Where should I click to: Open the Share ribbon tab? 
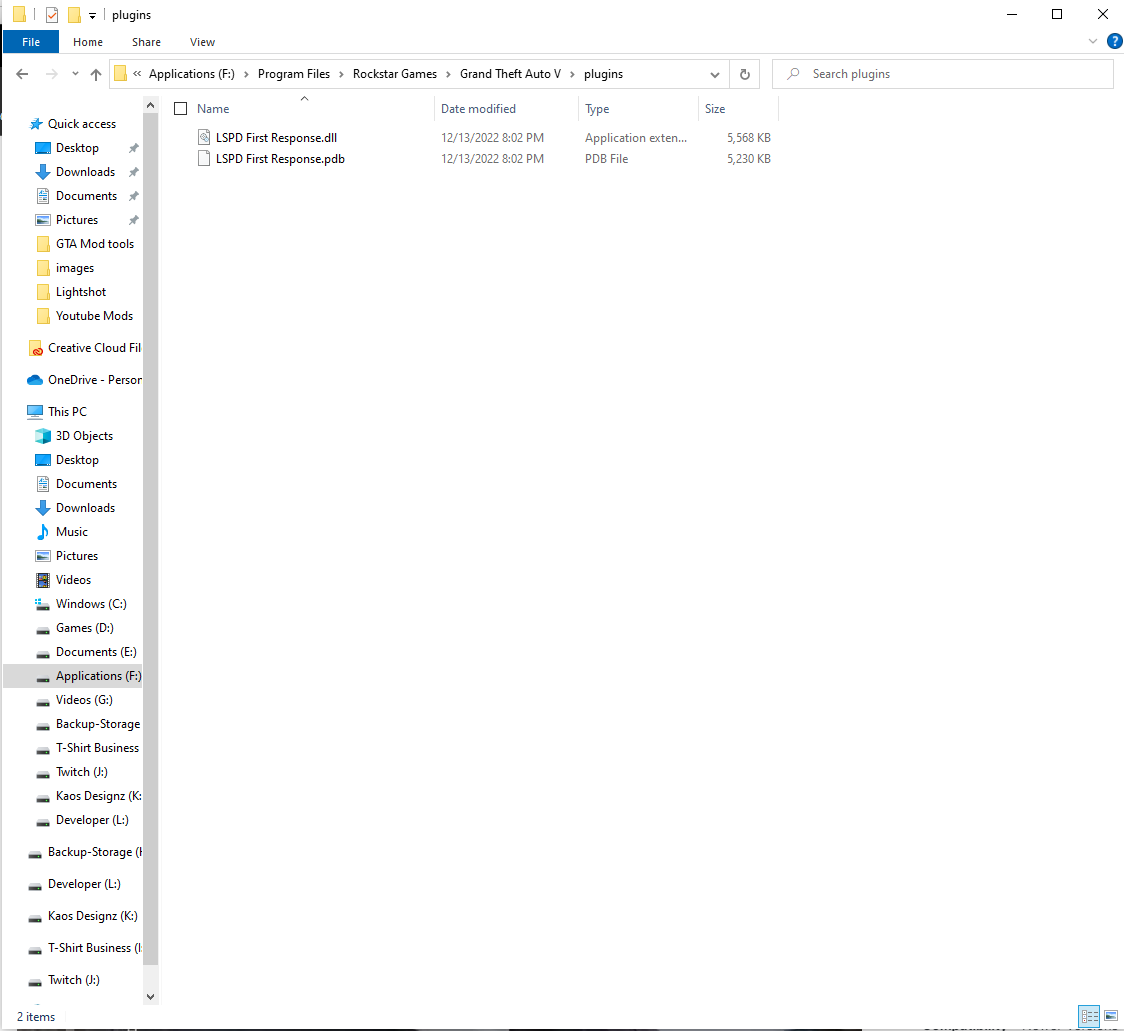[146, 42]
